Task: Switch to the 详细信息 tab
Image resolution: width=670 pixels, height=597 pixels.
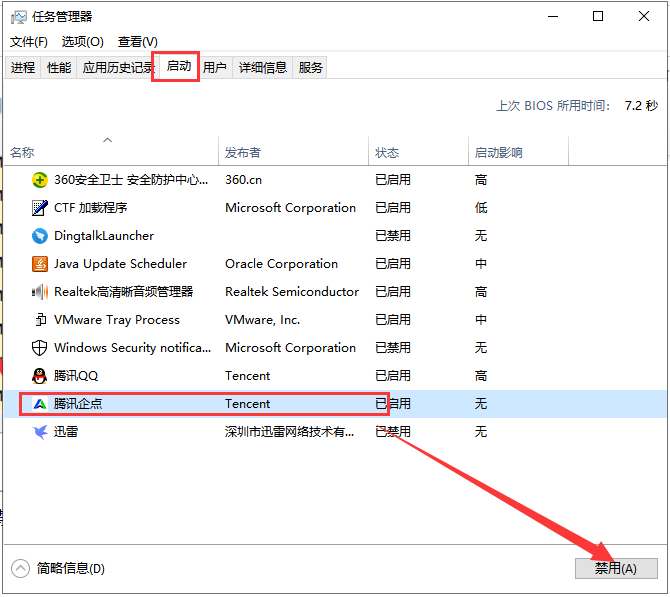Action: coord(262,68)
